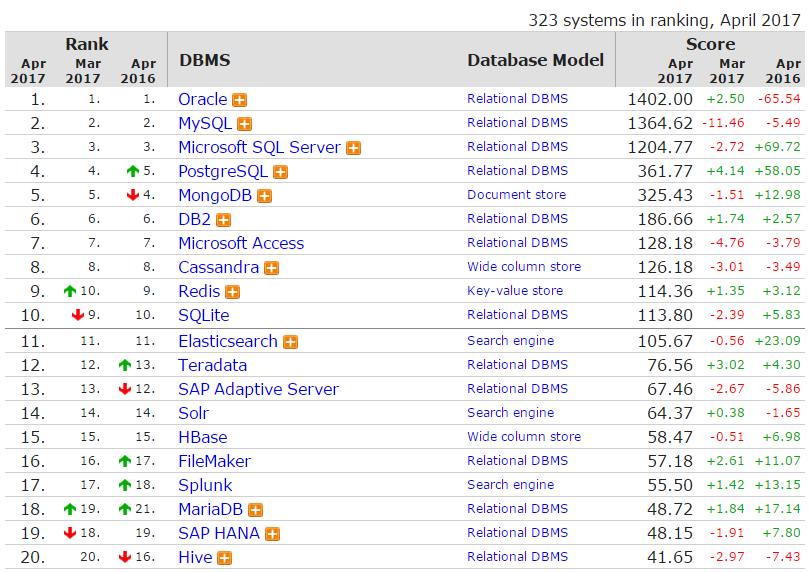
Task: Click green up arrow in Teradata row
Action: coord(125,365)
